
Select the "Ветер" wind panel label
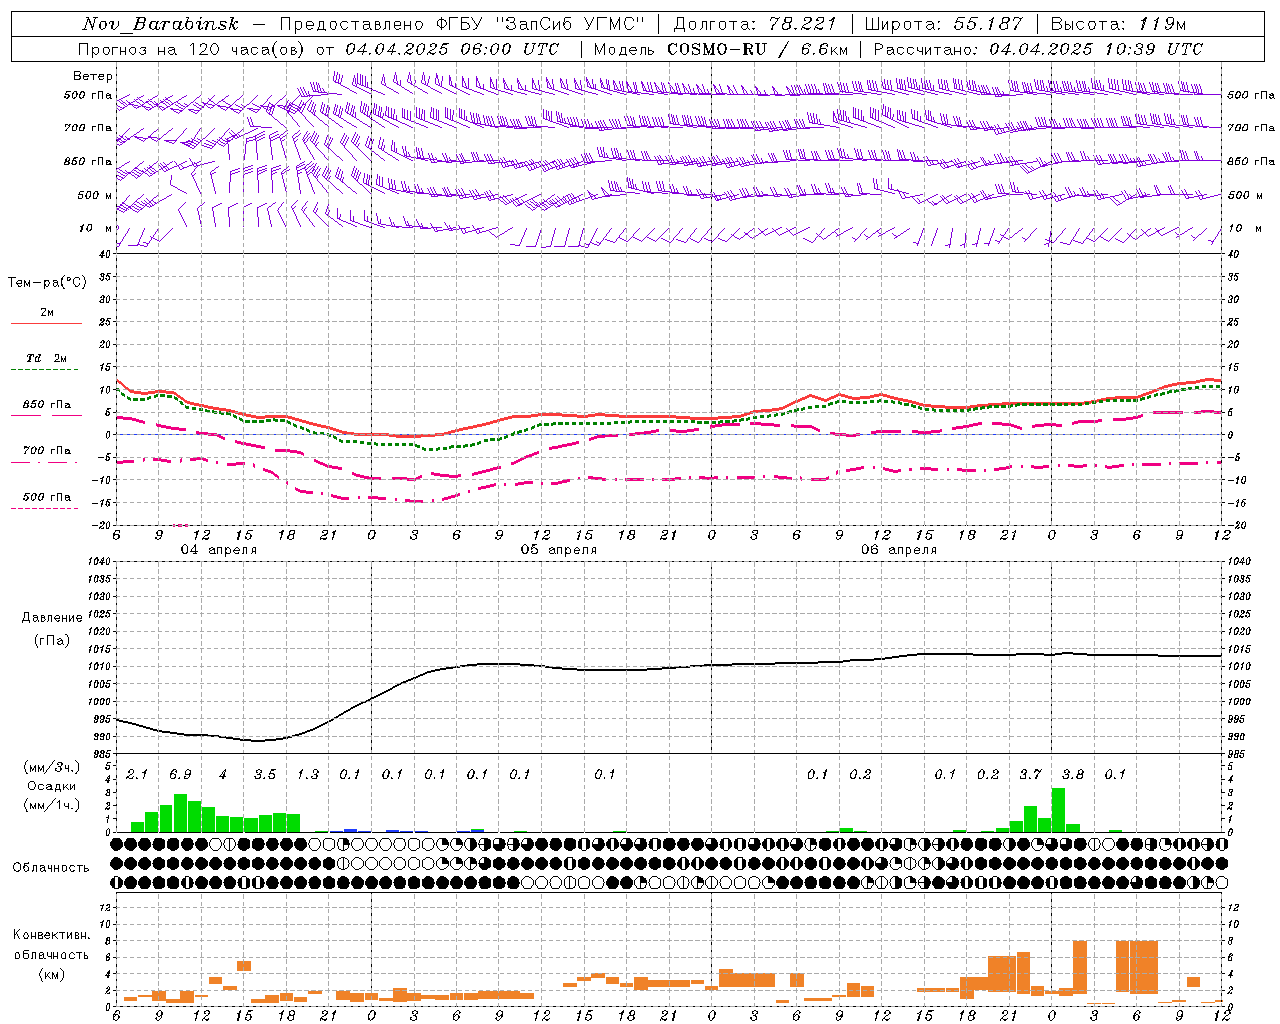click(x=93, y=76)
